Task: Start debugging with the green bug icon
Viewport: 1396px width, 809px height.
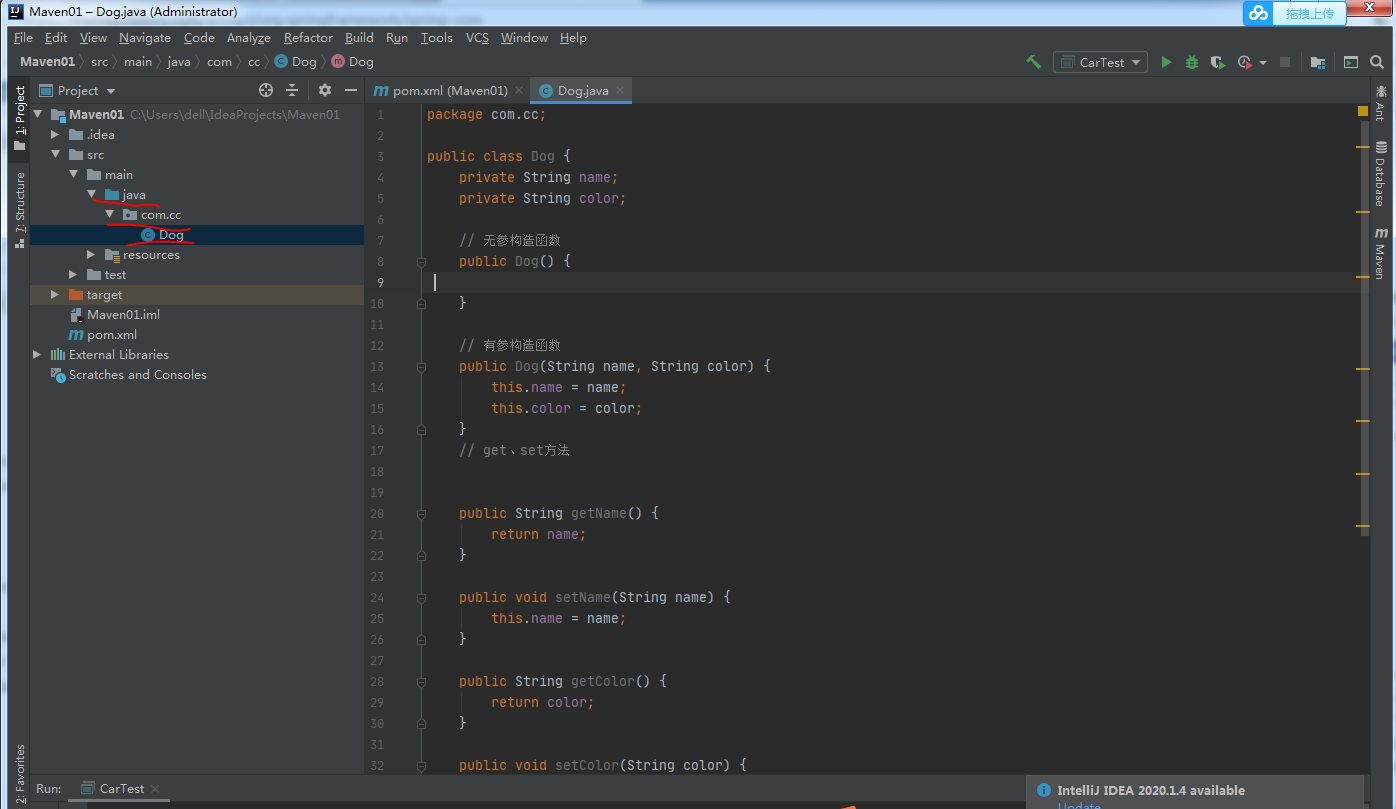Action: point(1192,62)
